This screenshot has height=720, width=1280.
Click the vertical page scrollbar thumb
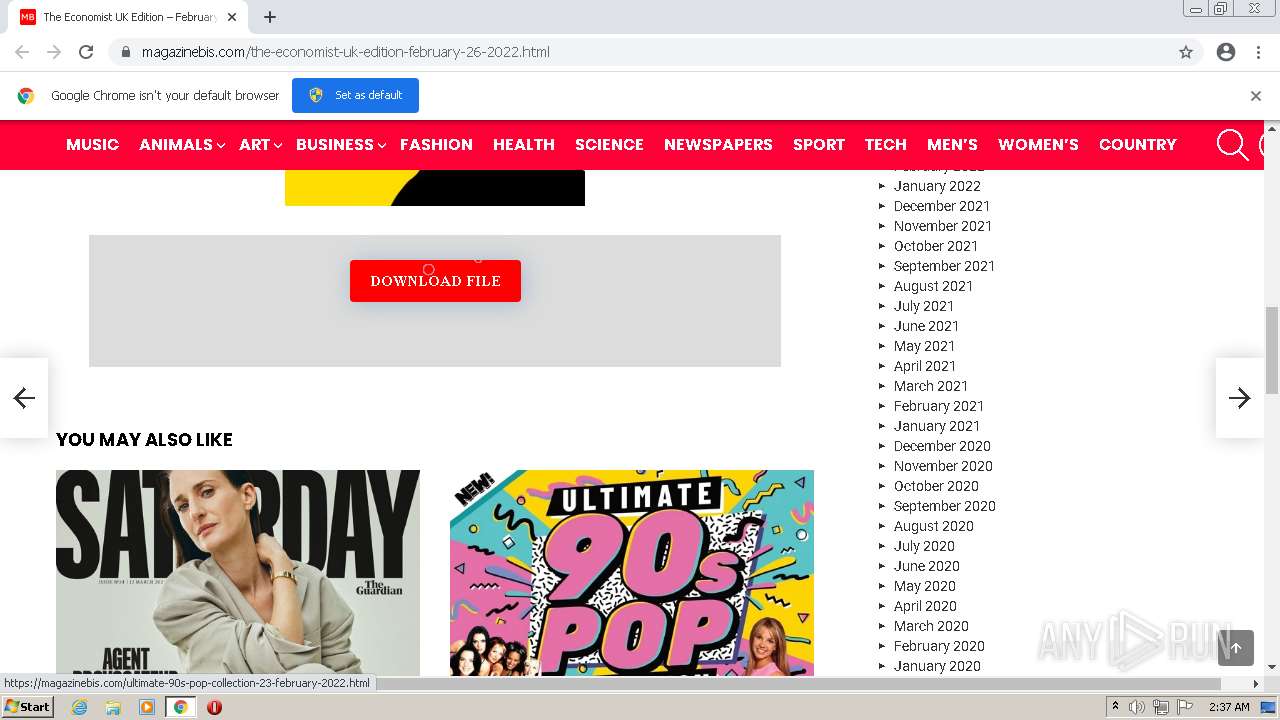[1272, 350]
